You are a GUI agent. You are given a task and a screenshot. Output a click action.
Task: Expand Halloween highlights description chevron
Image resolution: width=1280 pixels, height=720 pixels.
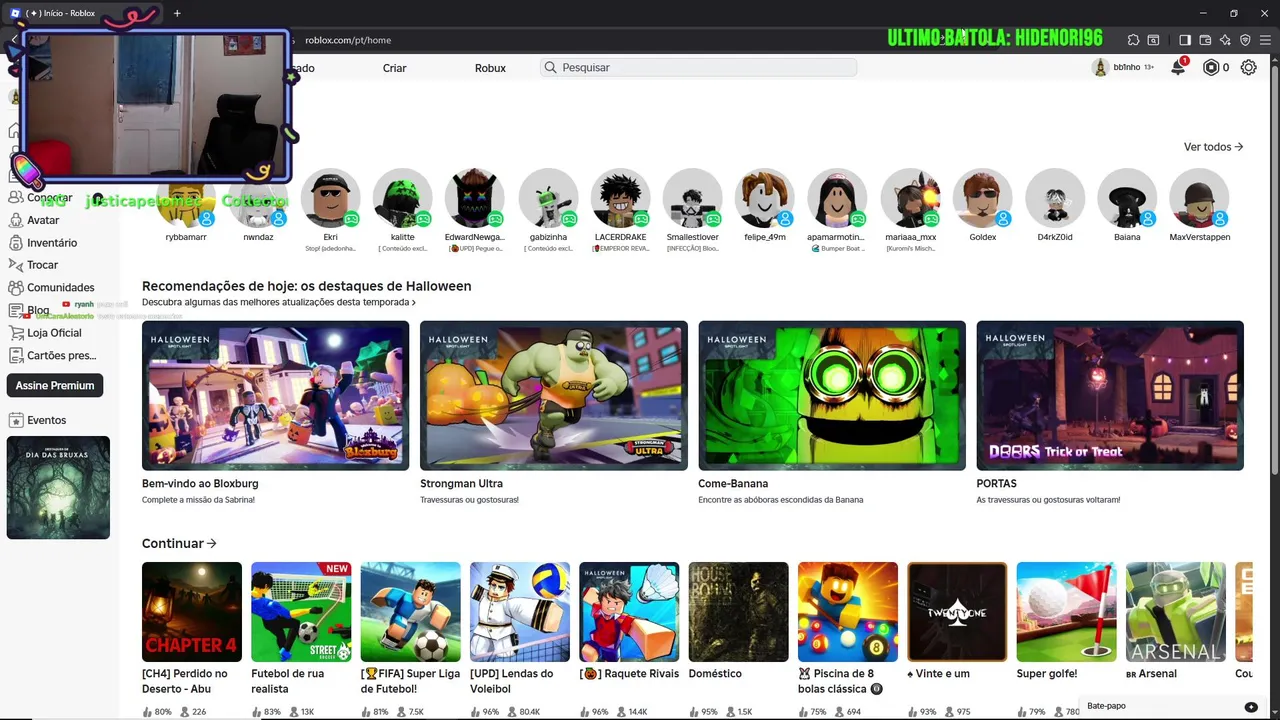click(x=414, y=302)
